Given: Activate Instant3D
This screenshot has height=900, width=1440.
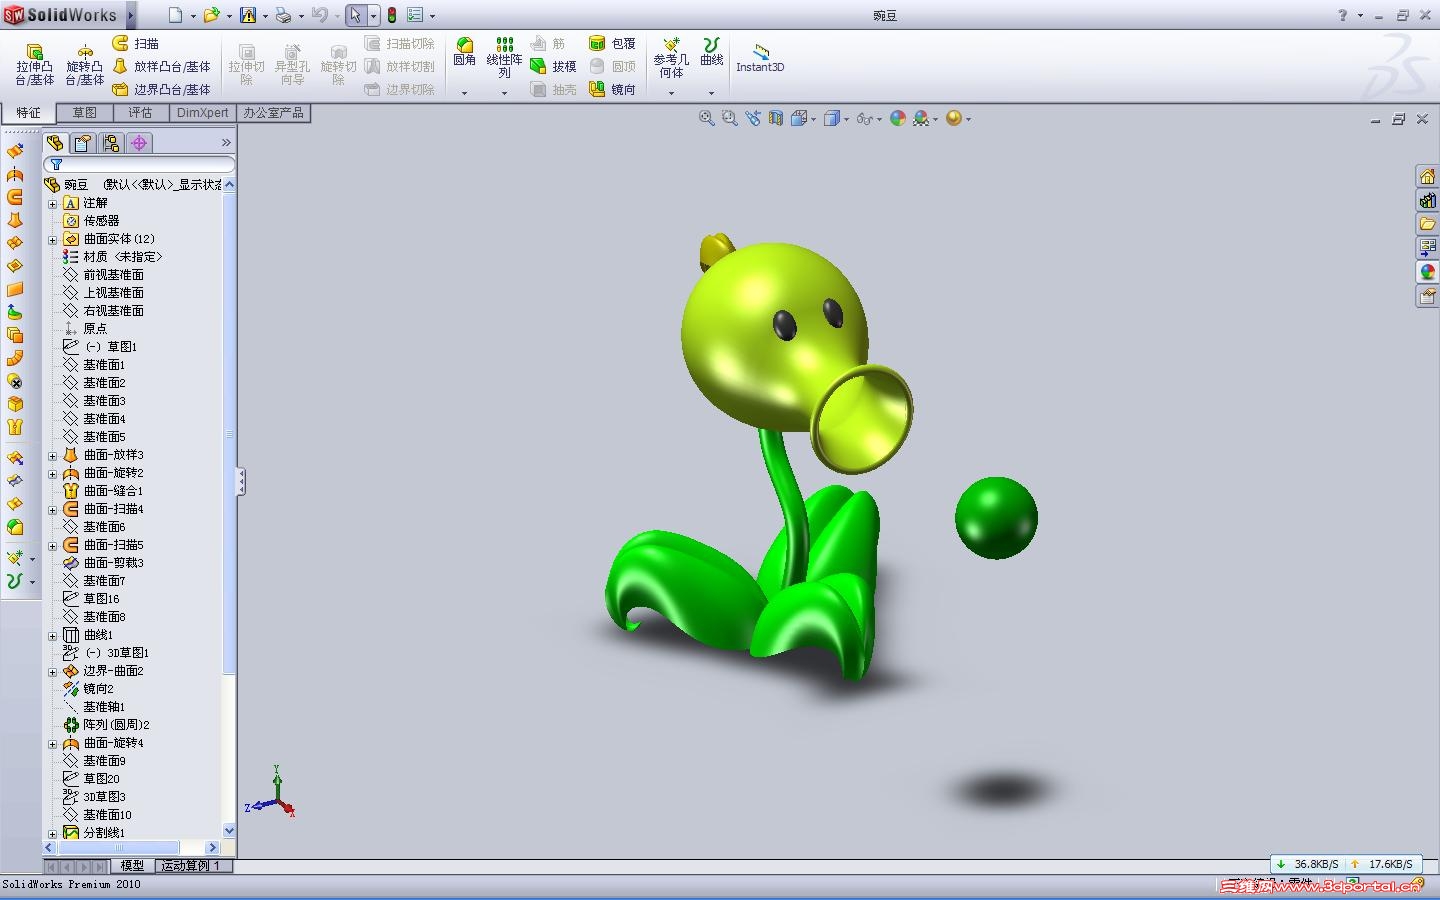Looking at the screenshot, I should pos(760,58).
